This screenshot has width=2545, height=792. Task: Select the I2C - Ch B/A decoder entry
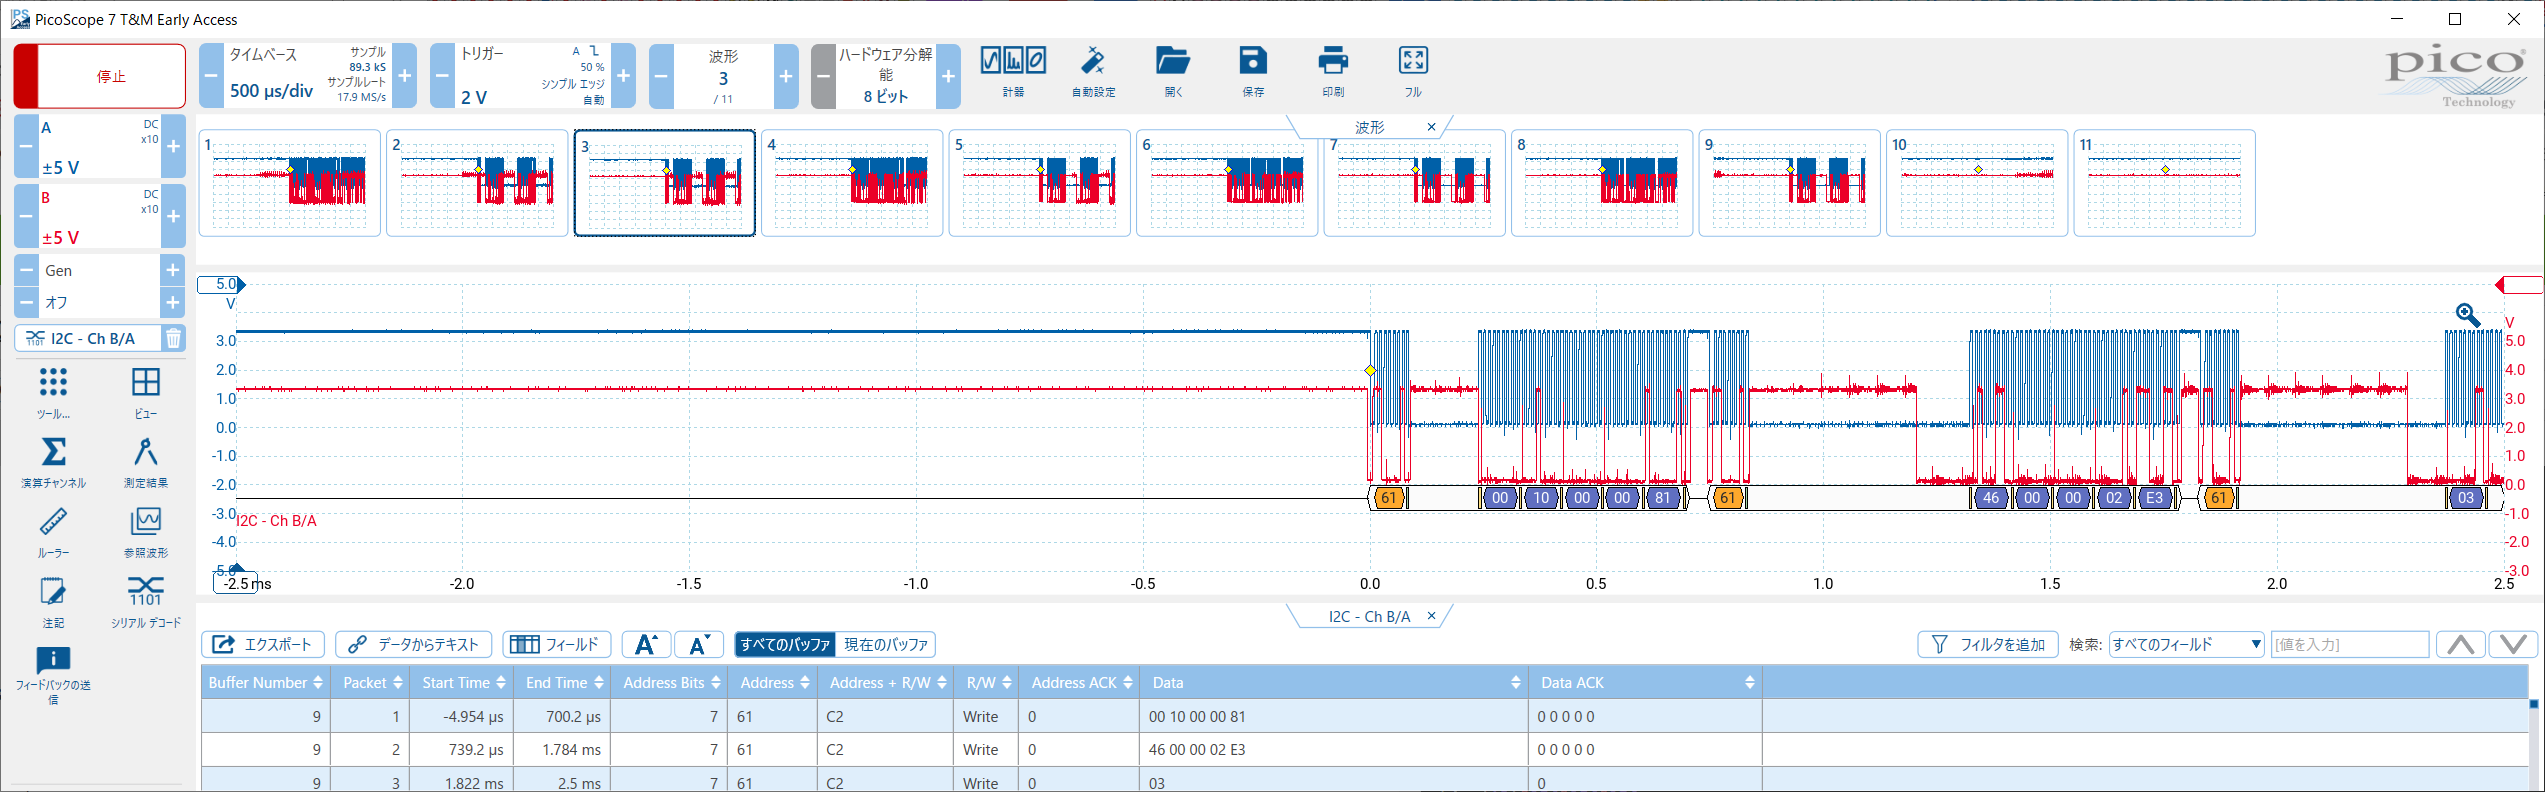coord(88,338)
